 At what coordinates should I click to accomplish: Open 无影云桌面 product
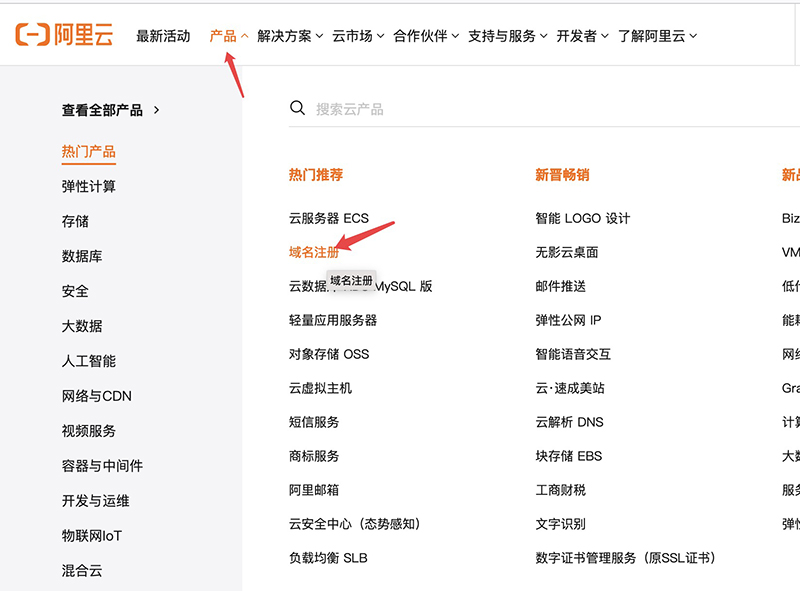coord(567,252)
